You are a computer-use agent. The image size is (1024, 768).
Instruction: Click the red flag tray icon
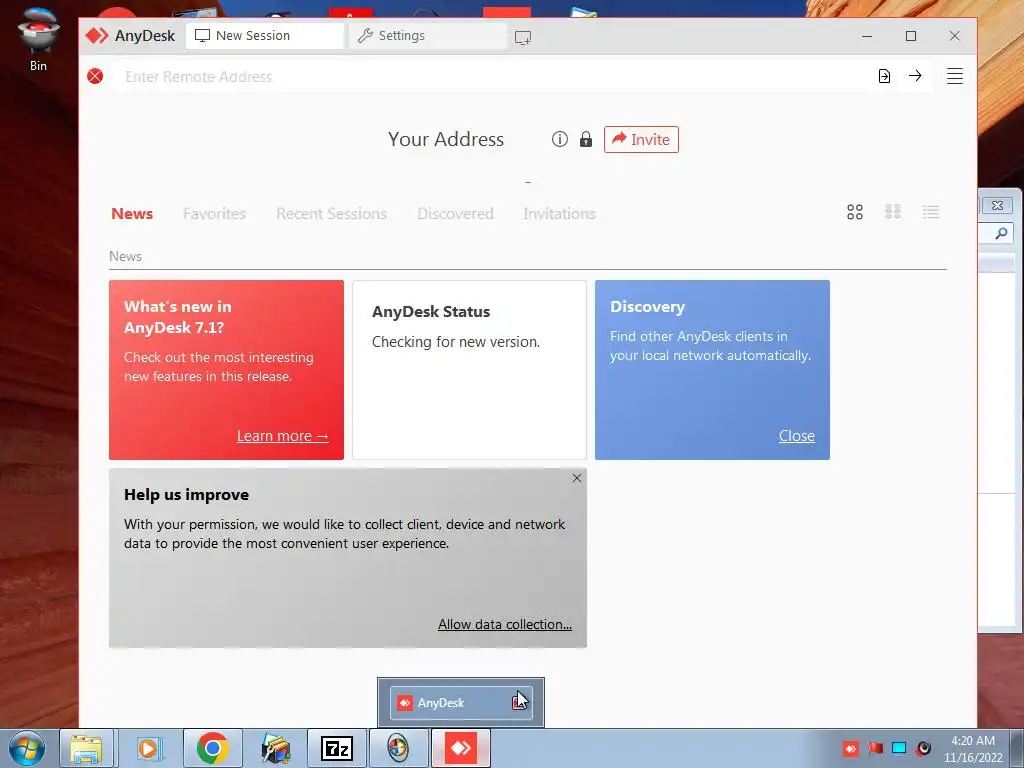click(875, 748)
